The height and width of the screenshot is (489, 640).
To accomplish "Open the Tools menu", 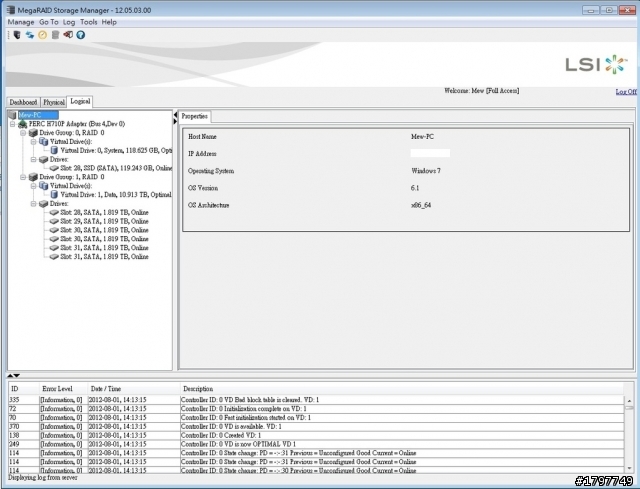I will point(89,22).
